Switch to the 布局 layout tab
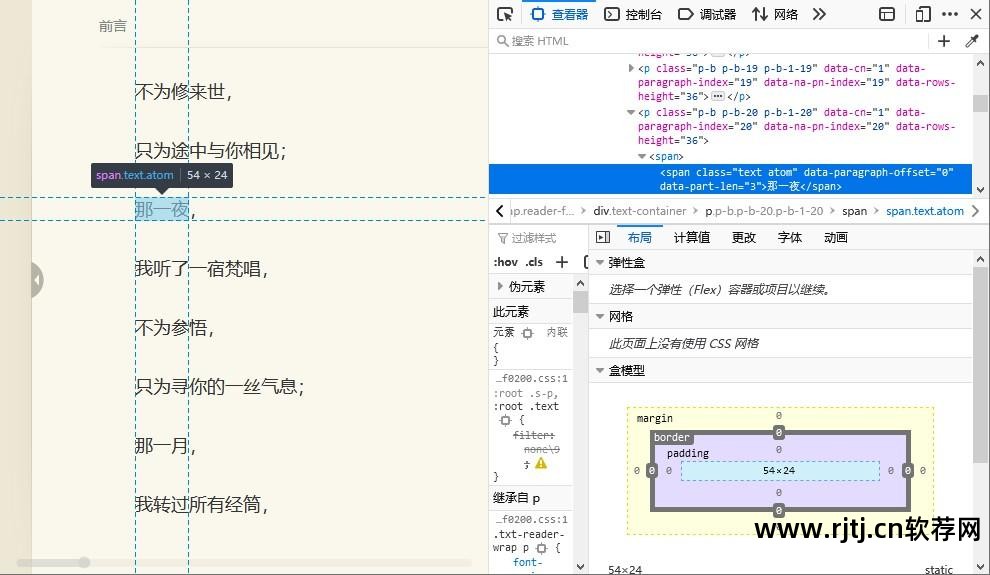The height and width of the screenshot is (575, 990). tap(640, 237)
